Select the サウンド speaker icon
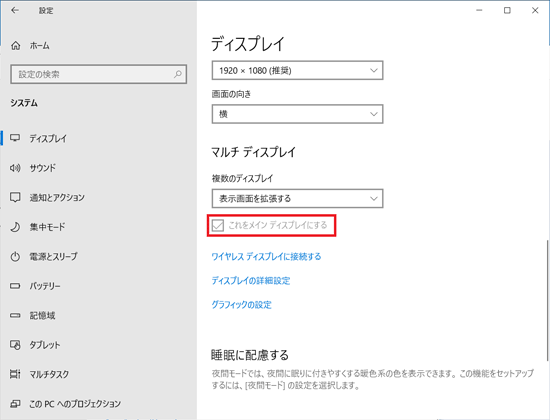 15,168
